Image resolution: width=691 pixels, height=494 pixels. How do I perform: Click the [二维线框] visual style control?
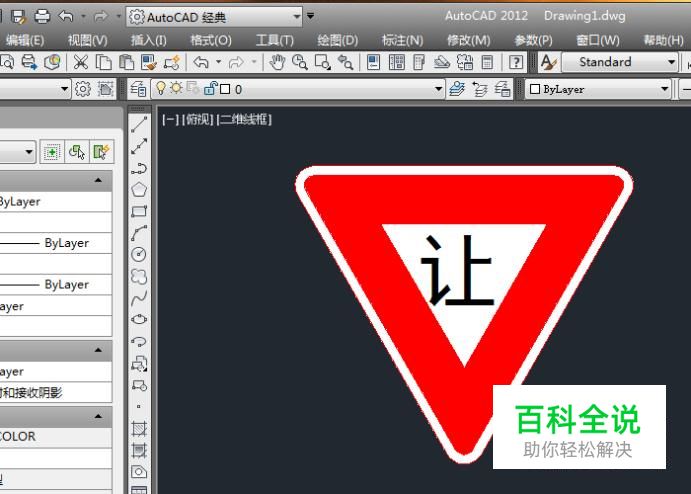point(244,119)
